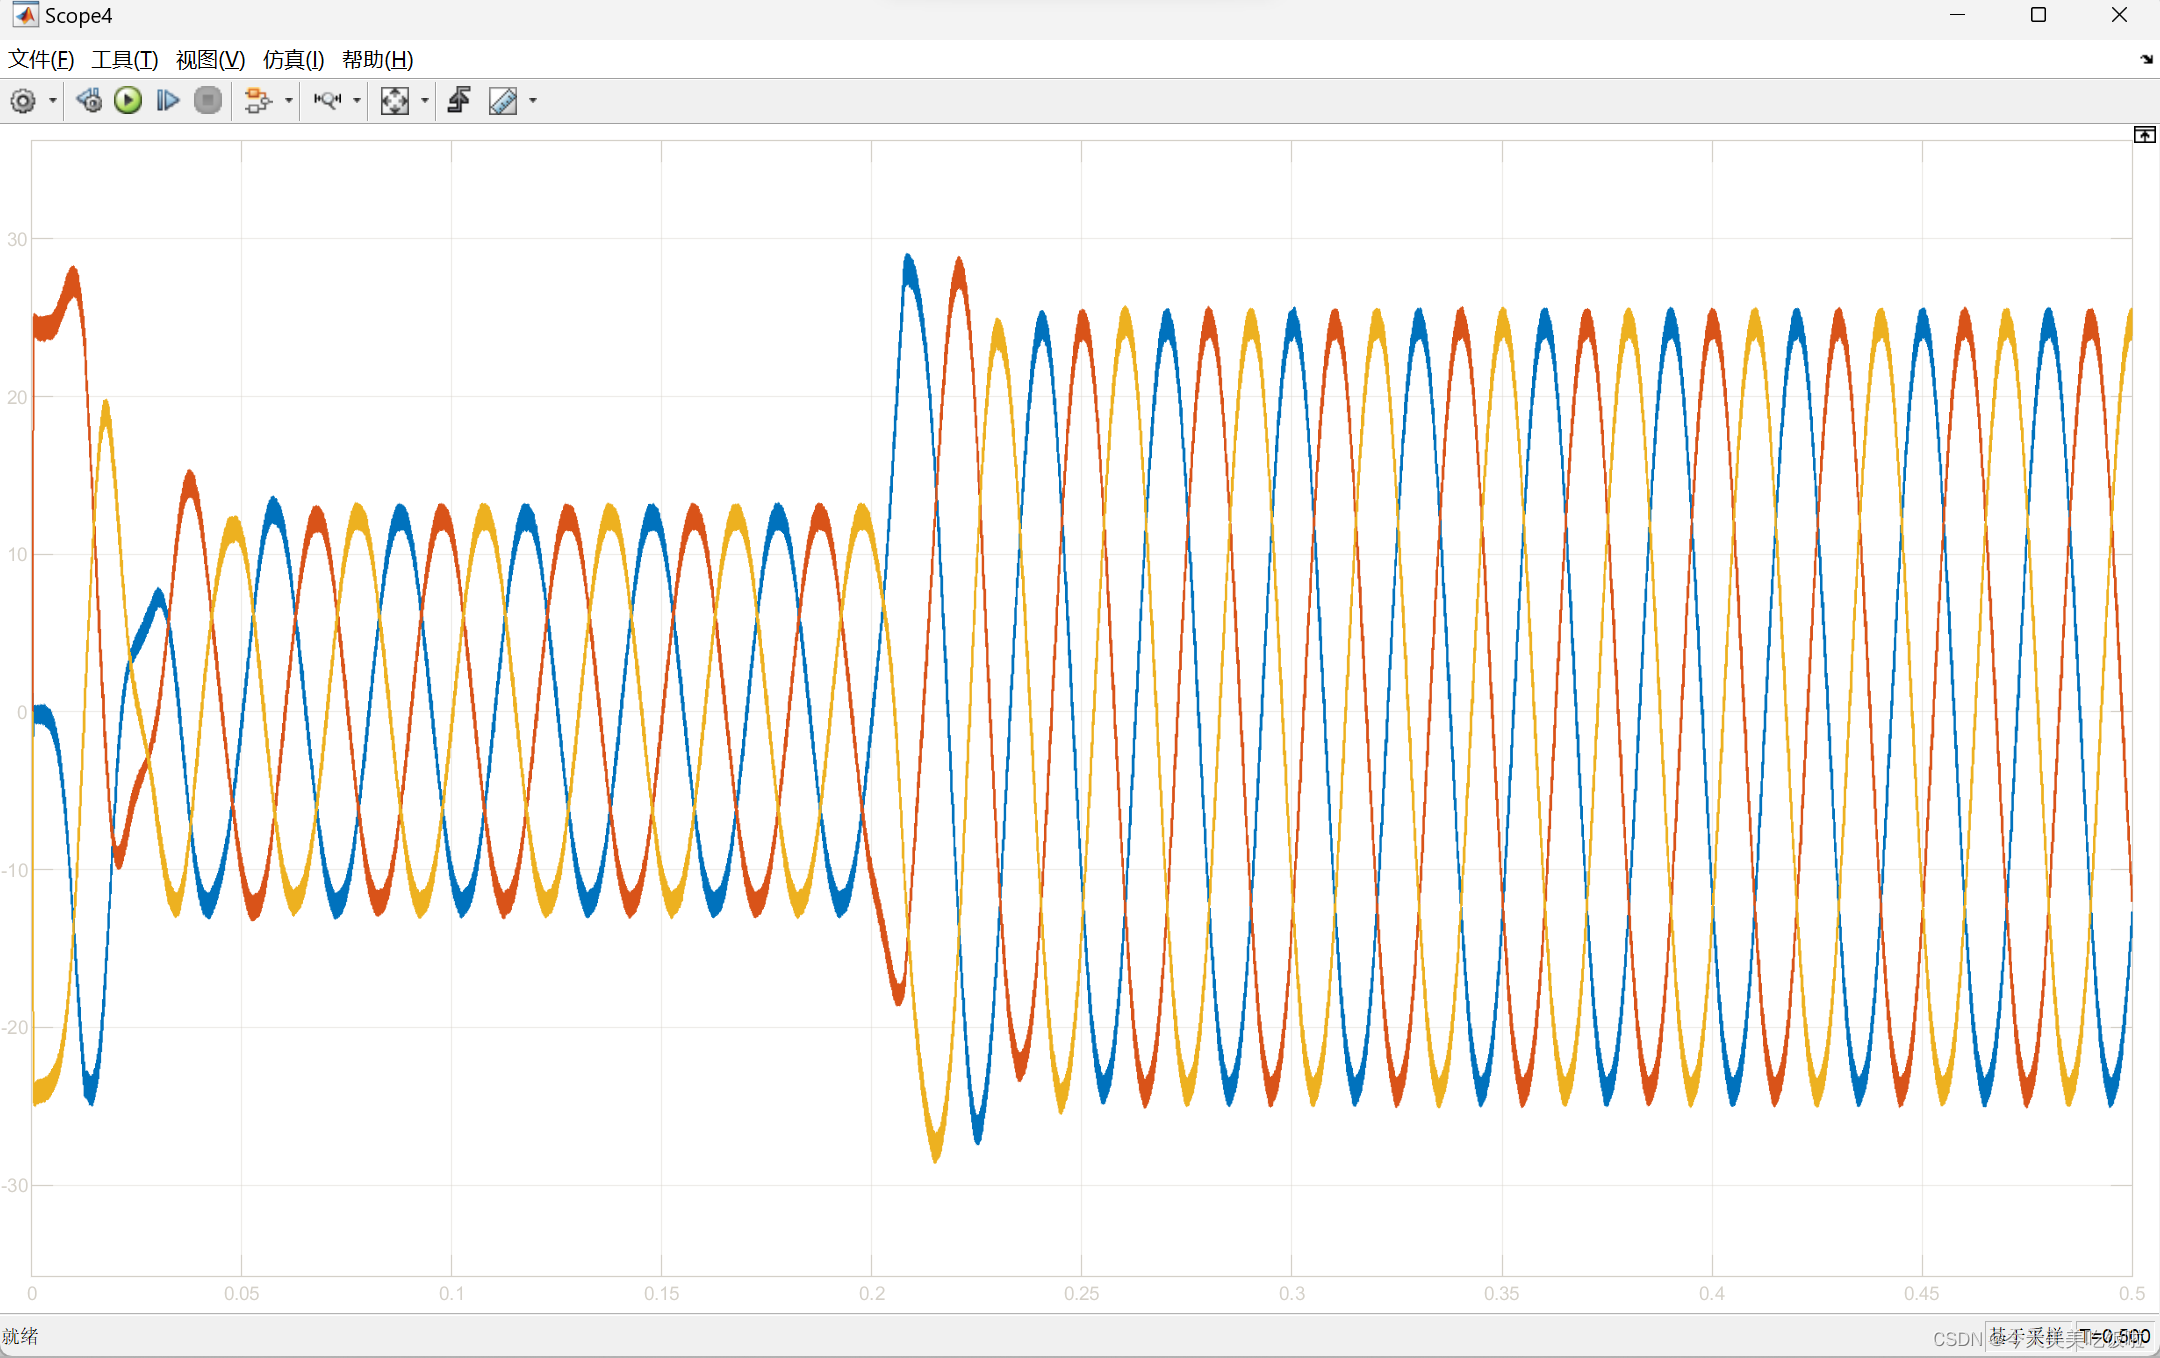The image size is (2160, 1358).
Task: Open the 文件(F) menu
Action: coord(41,60)
